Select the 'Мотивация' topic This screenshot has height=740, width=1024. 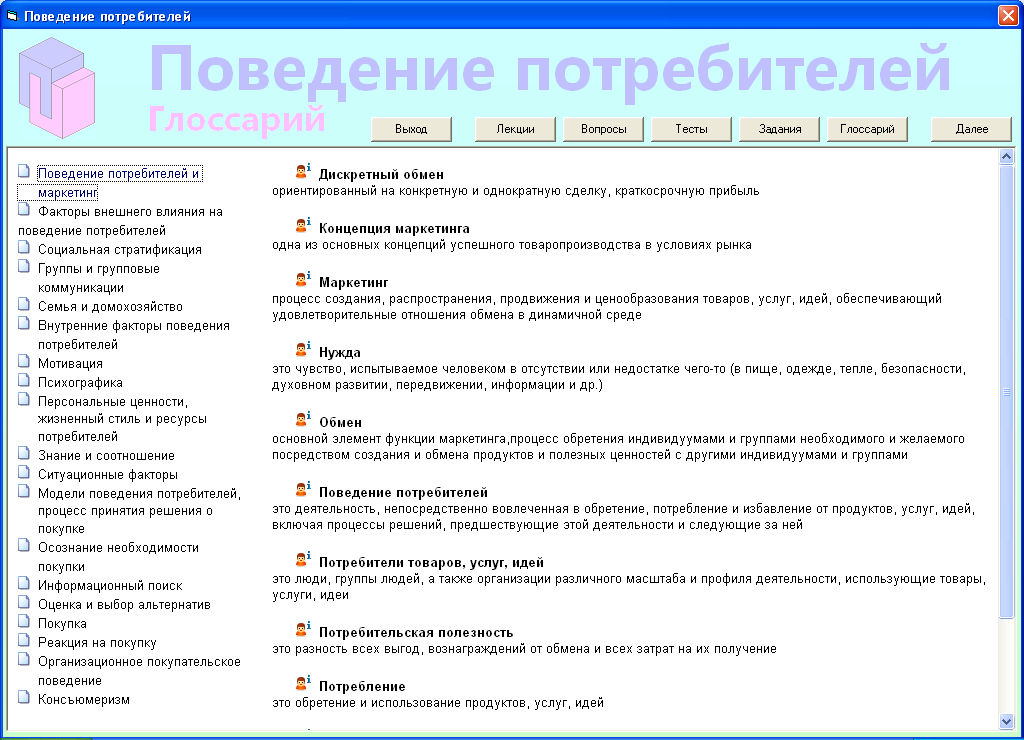tap(70, 363)
